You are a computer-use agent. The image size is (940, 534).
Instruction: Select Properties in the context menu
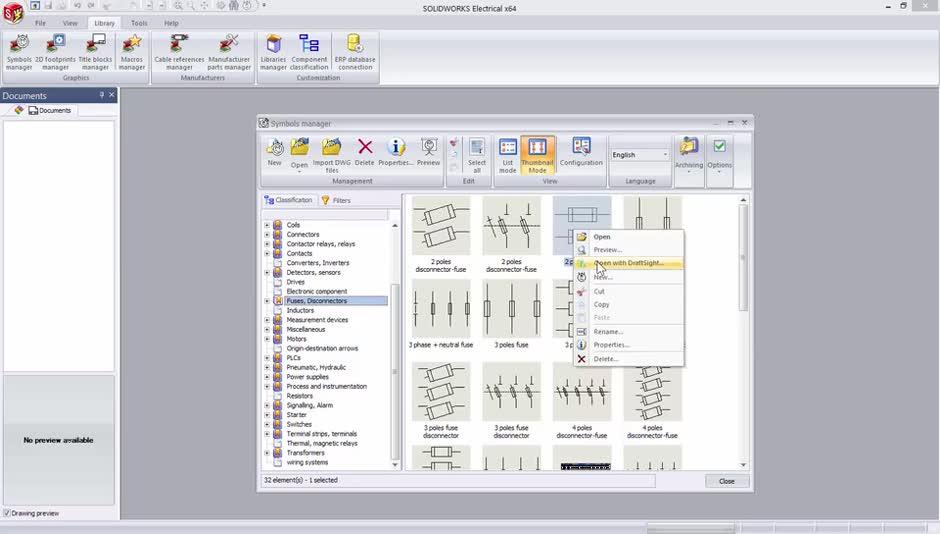(611, 345)
